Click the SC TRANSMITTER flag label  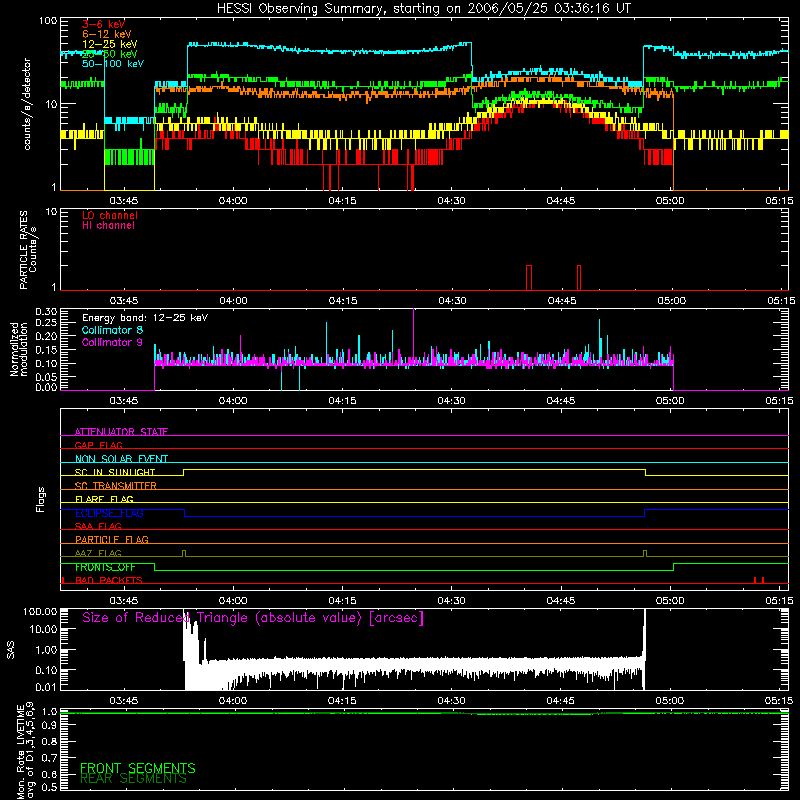(x=116, y=485)
